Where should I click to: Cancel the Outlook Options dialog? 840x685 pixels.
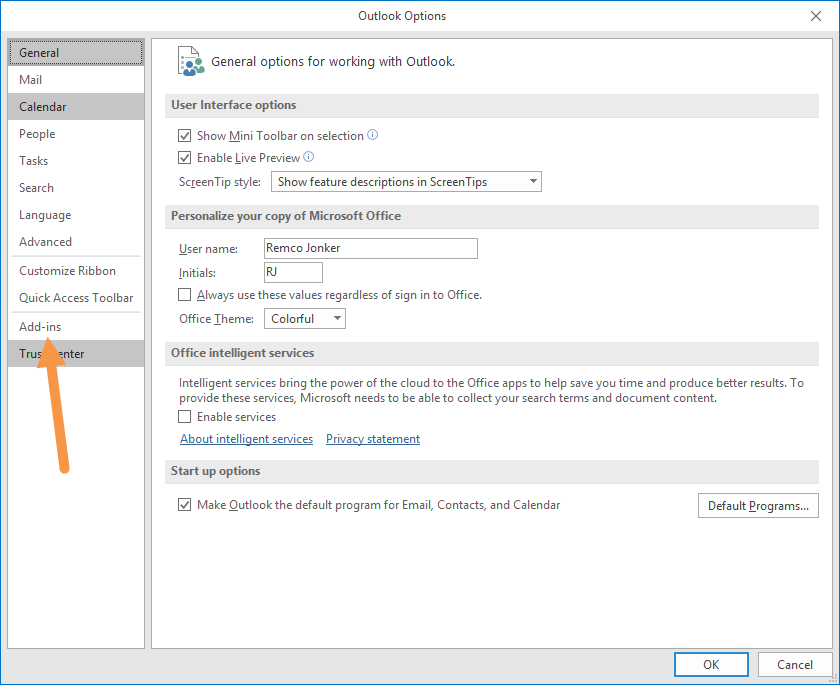pos(794,665)
